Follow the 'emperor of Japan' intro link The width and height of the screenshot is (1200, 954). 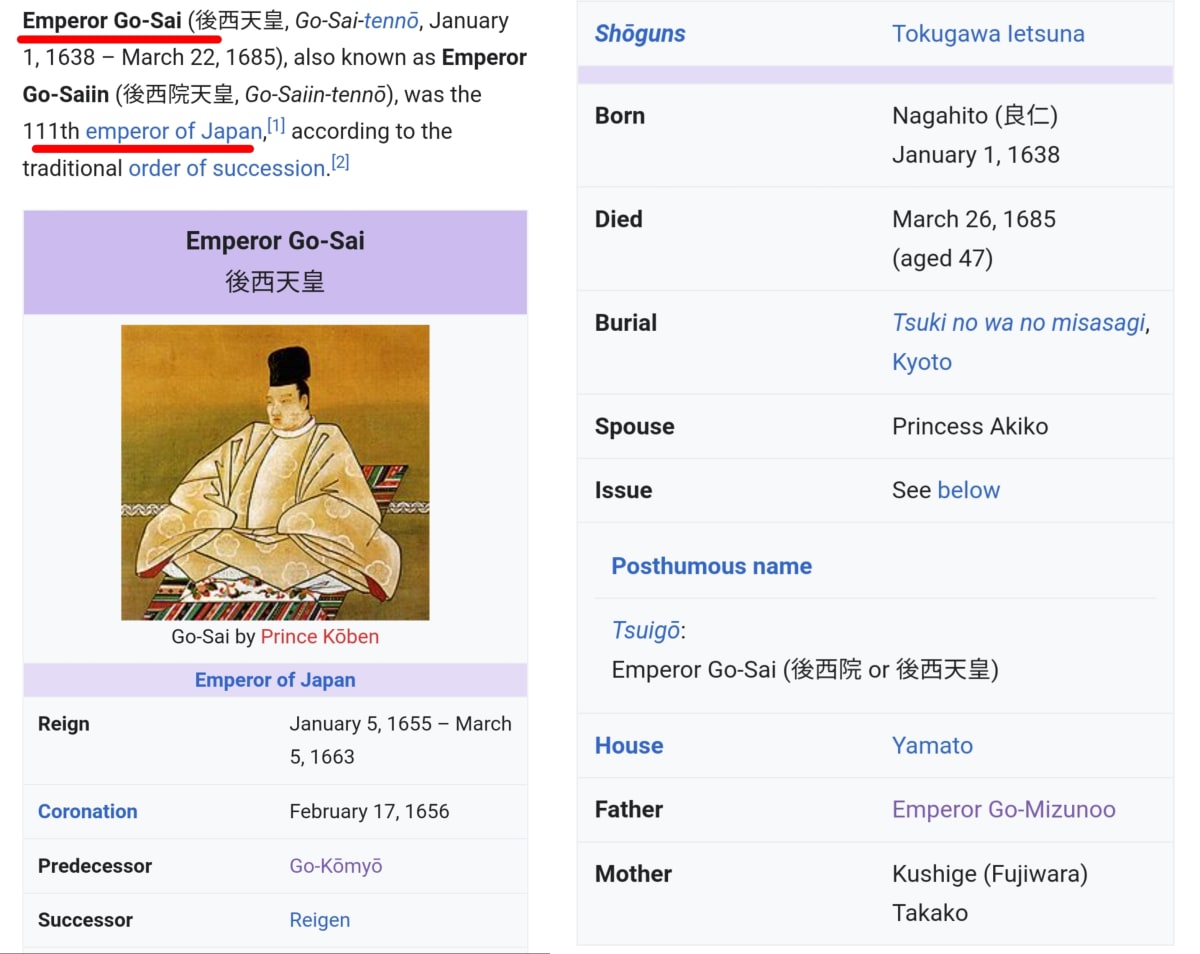point(174,131)
